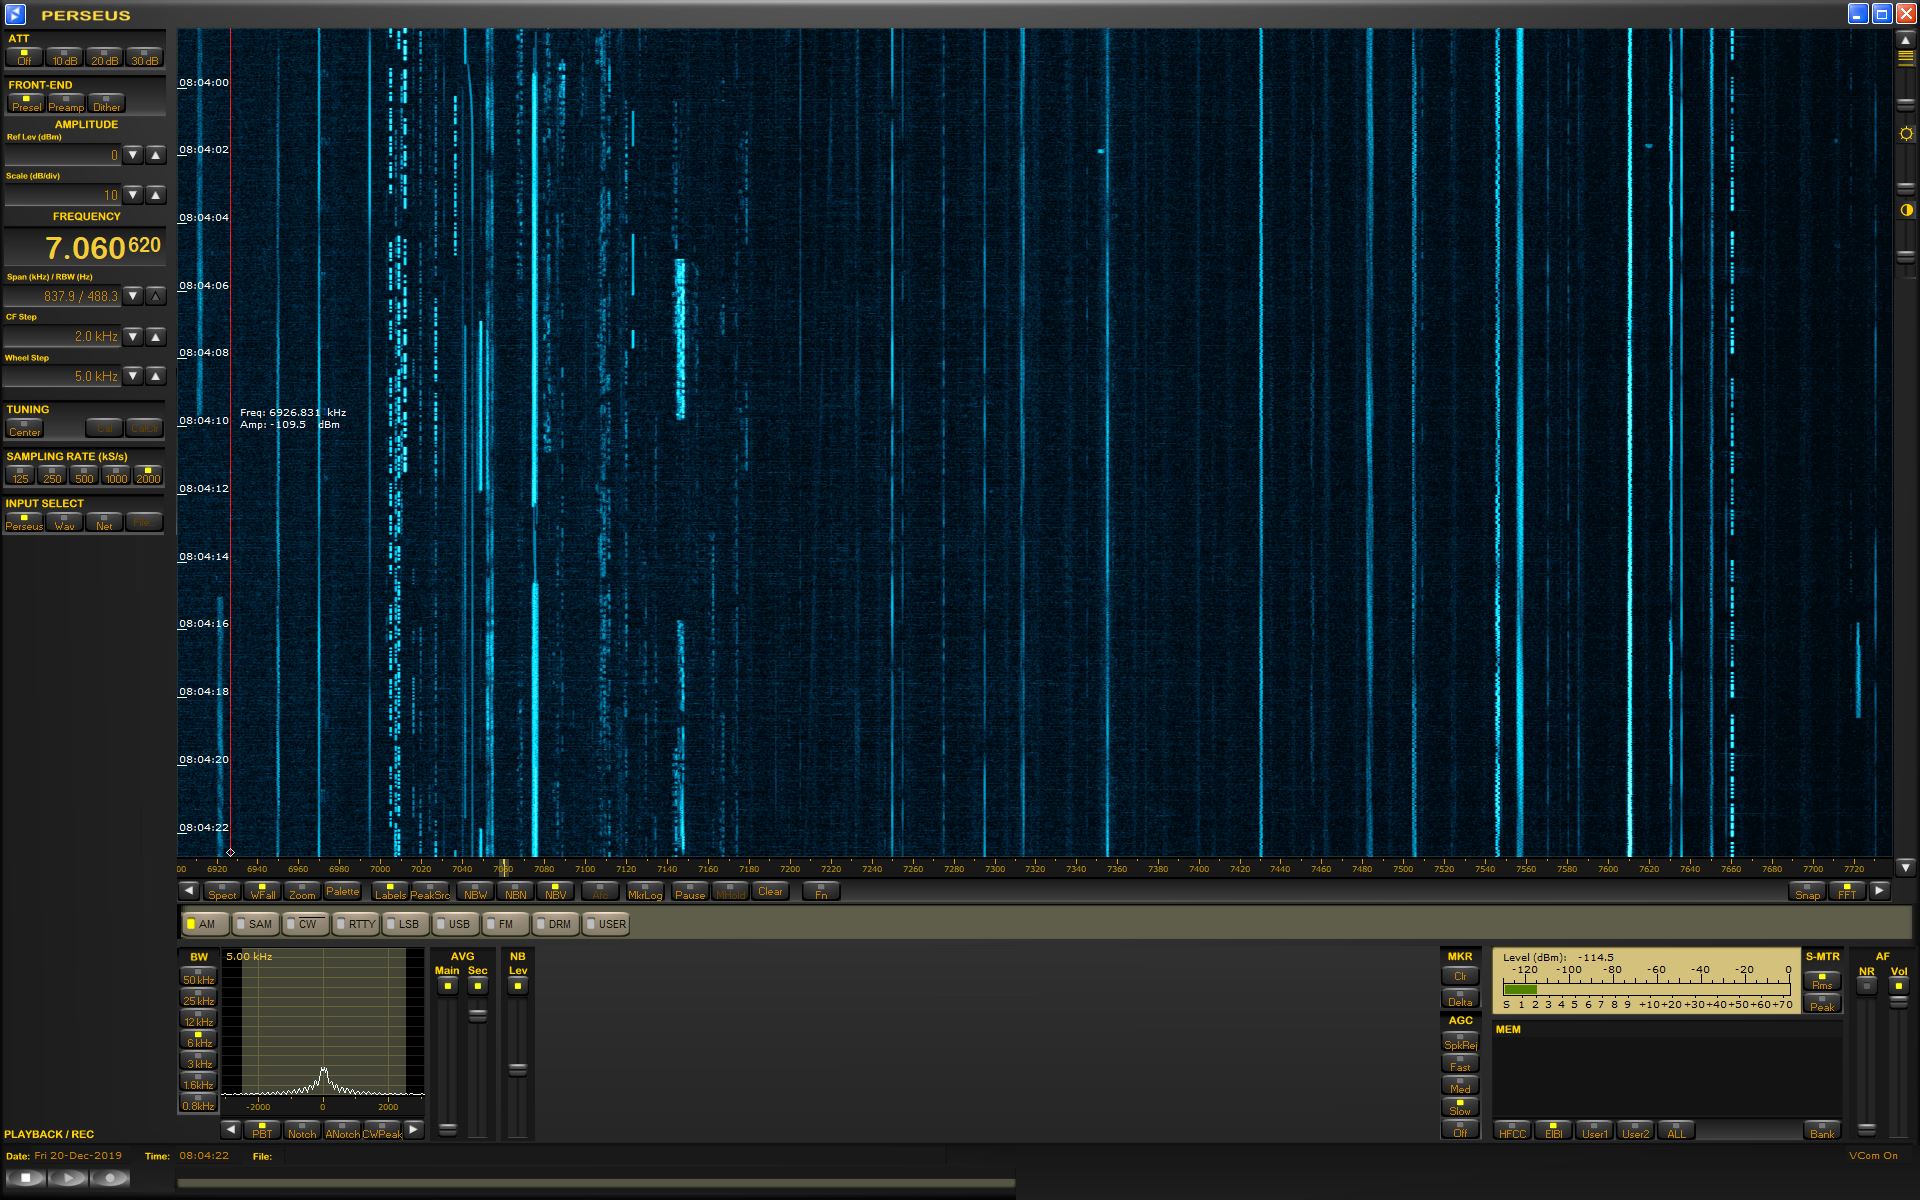Start playback with the play button
The height and width of the screenshot is (1200, 1920).
point(68,1178)
